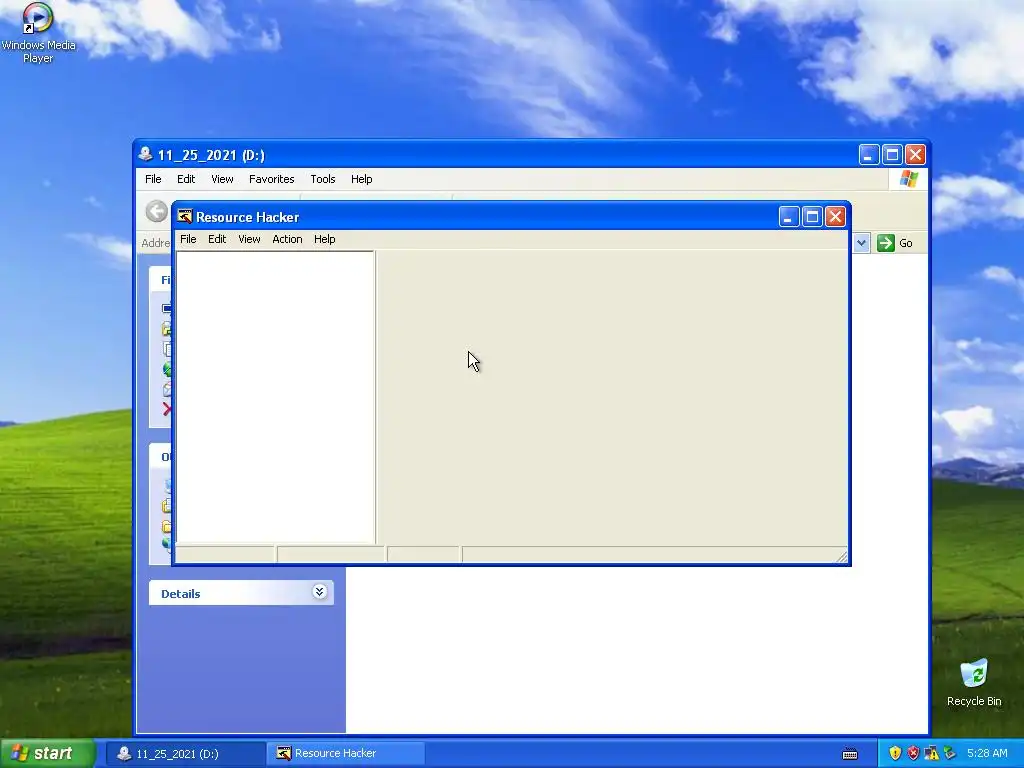Open the File menu in the D: Explorer window

point(153,179)
